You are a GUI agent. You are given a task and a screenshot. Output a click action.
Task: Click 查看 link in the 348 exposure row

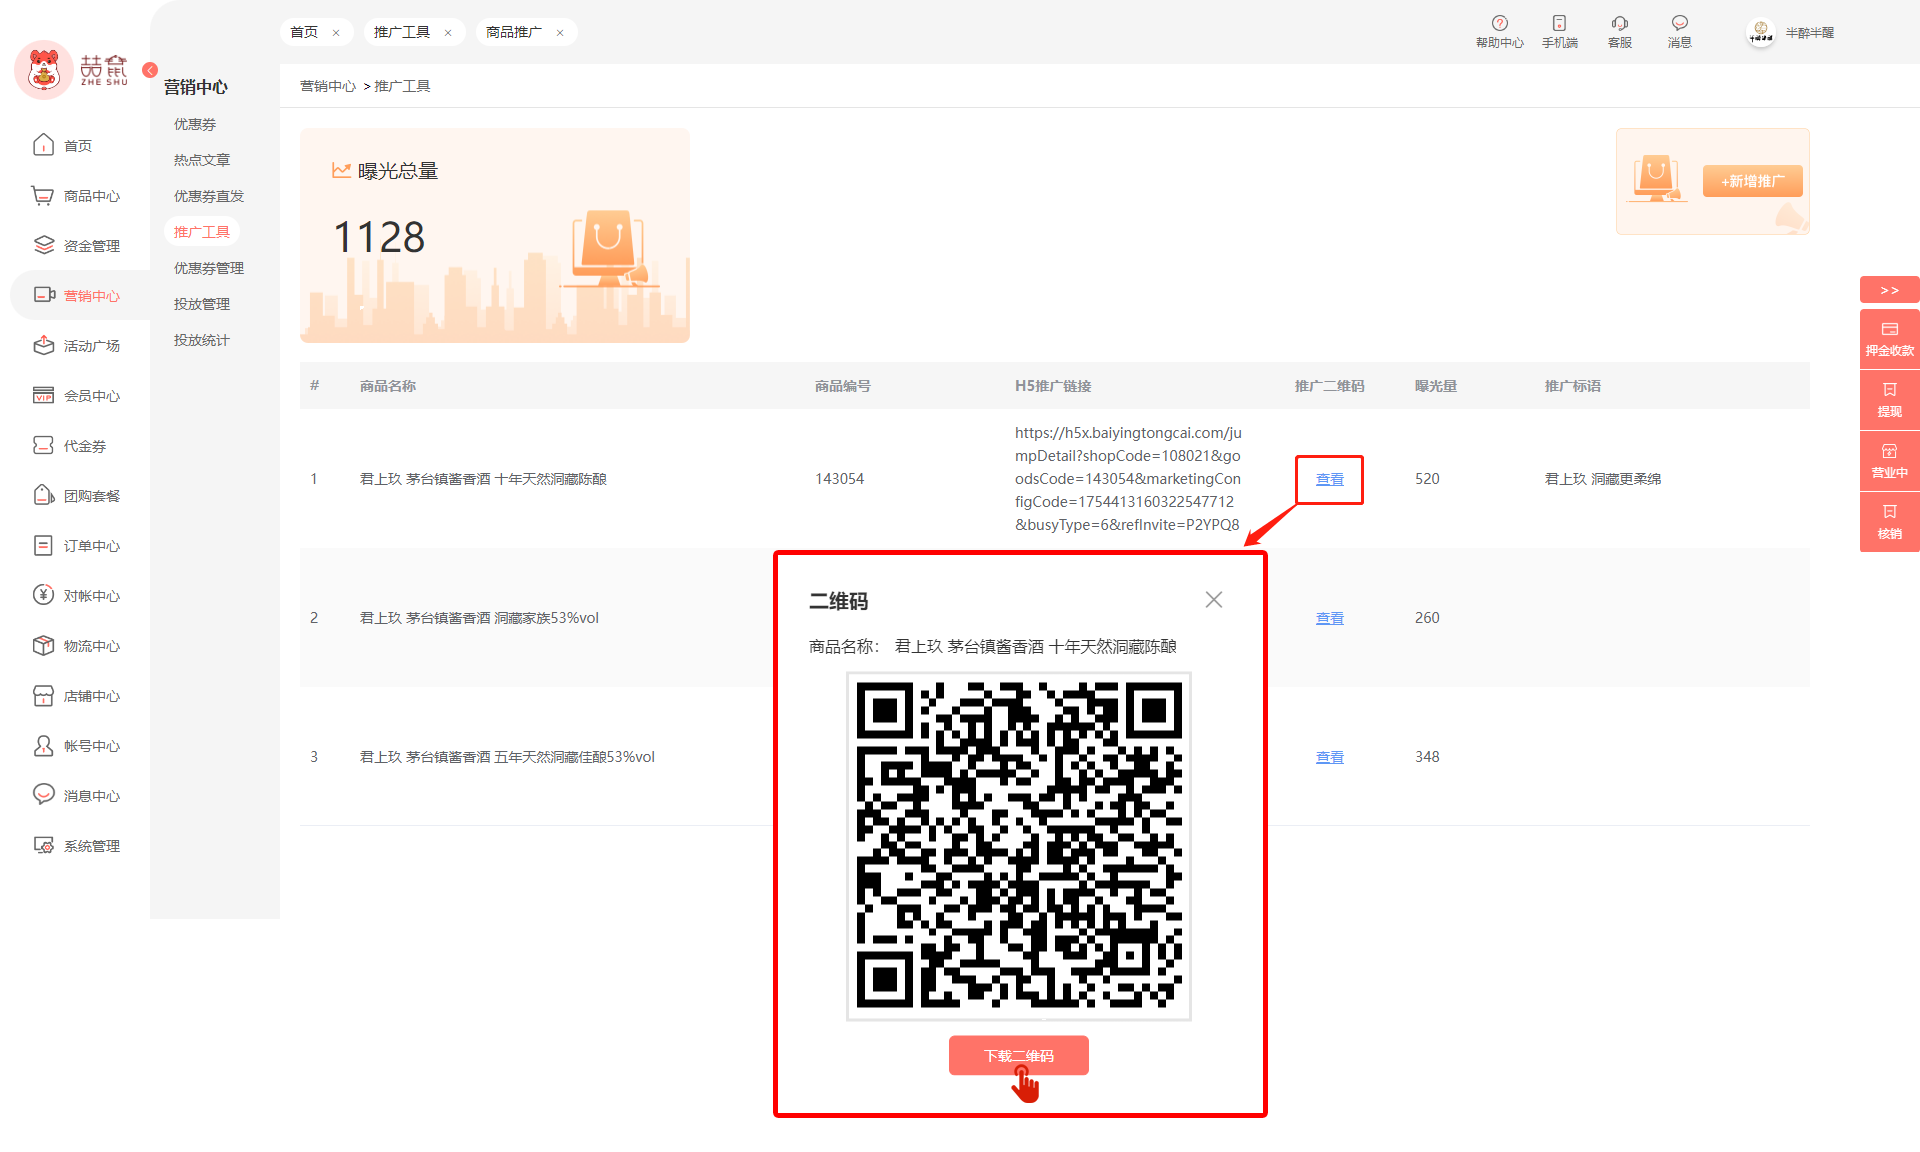1329,758
